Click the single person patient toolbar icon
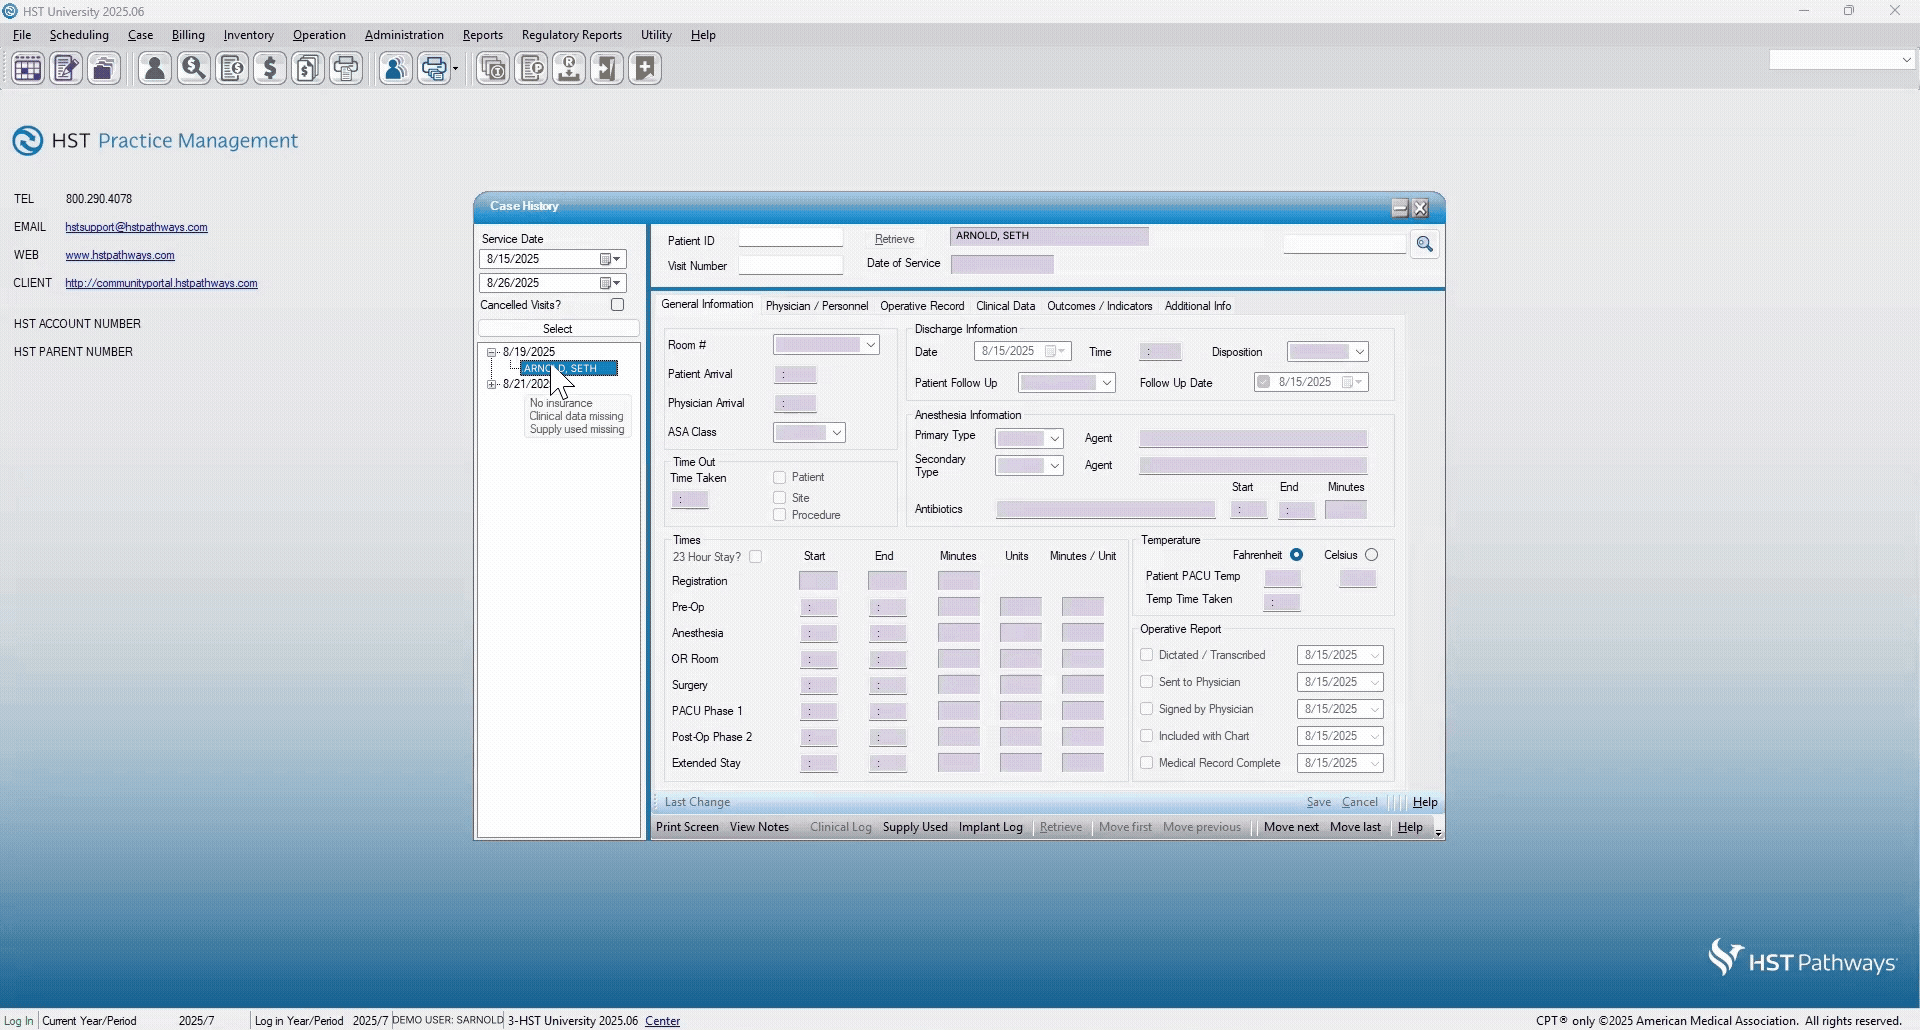The image size is (1920, 1030). pyautogui.click(x=155, y=69)
